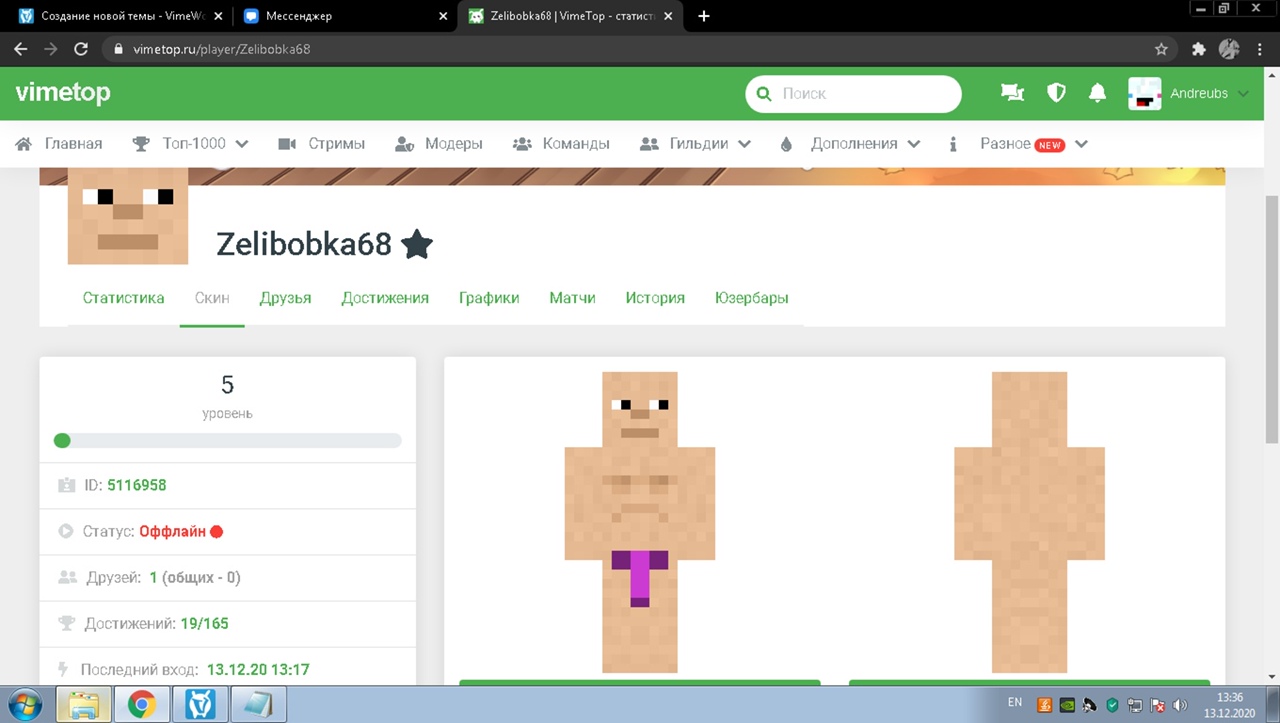1280x723 pixels.
Task: Click the droplet icon beside Дополнения
Action: tap(786, 144)
